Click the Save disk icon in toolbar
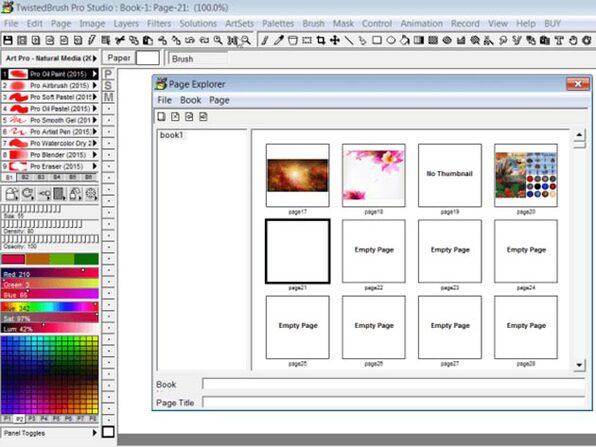This screenshot has width=596, height=447. pyautogui.click(x=8, y=40)
